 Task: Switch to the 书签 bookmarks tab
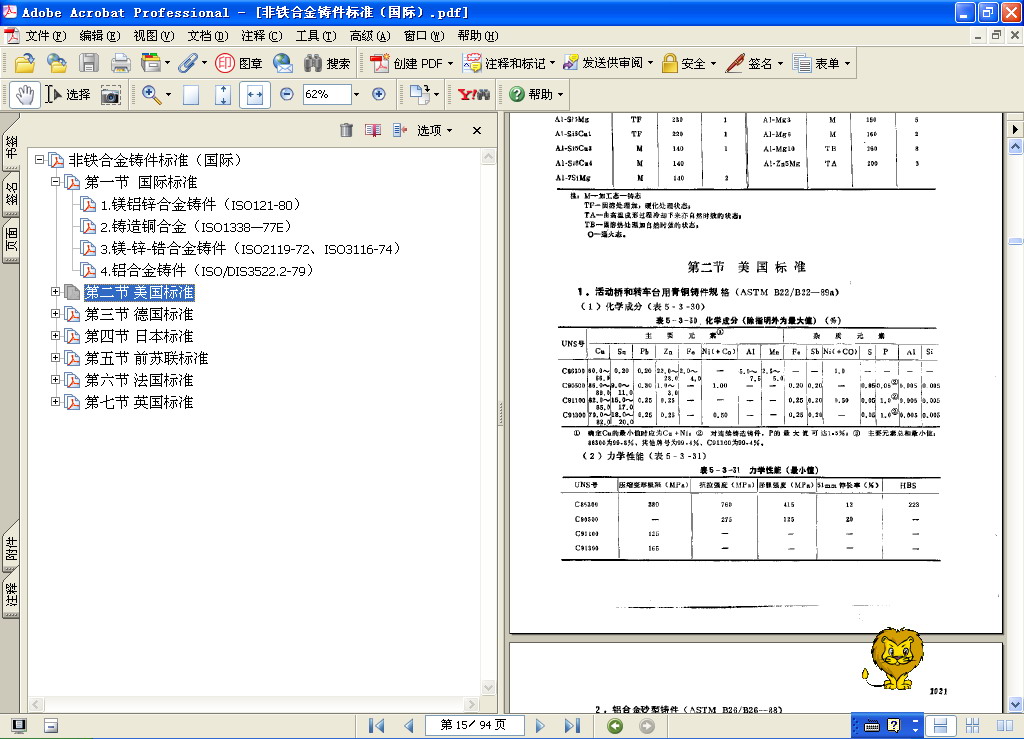pyautogui.click(x=11, y=144)
